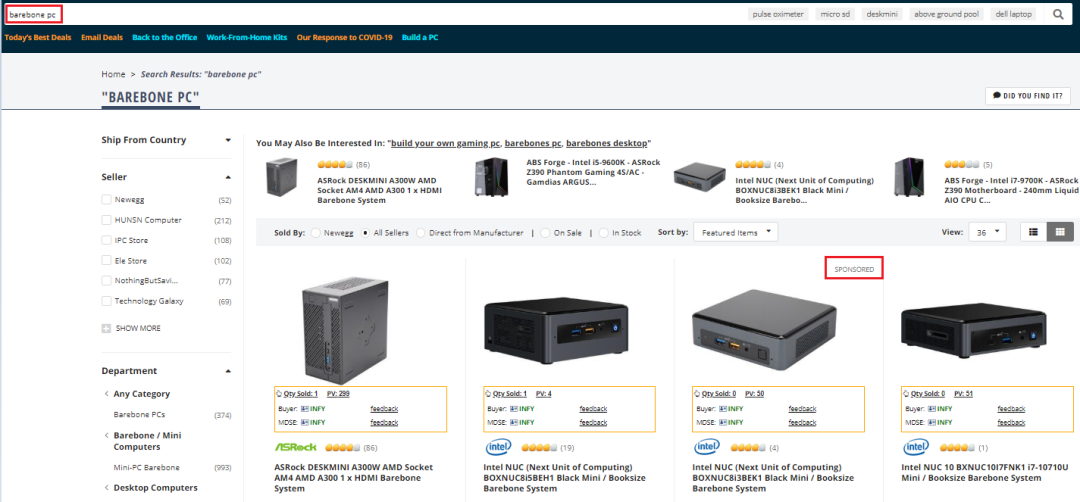This screenshot has height=502, width=1080.
Task: Filter by Barebone PCs department
Action: tap(139, 415)
